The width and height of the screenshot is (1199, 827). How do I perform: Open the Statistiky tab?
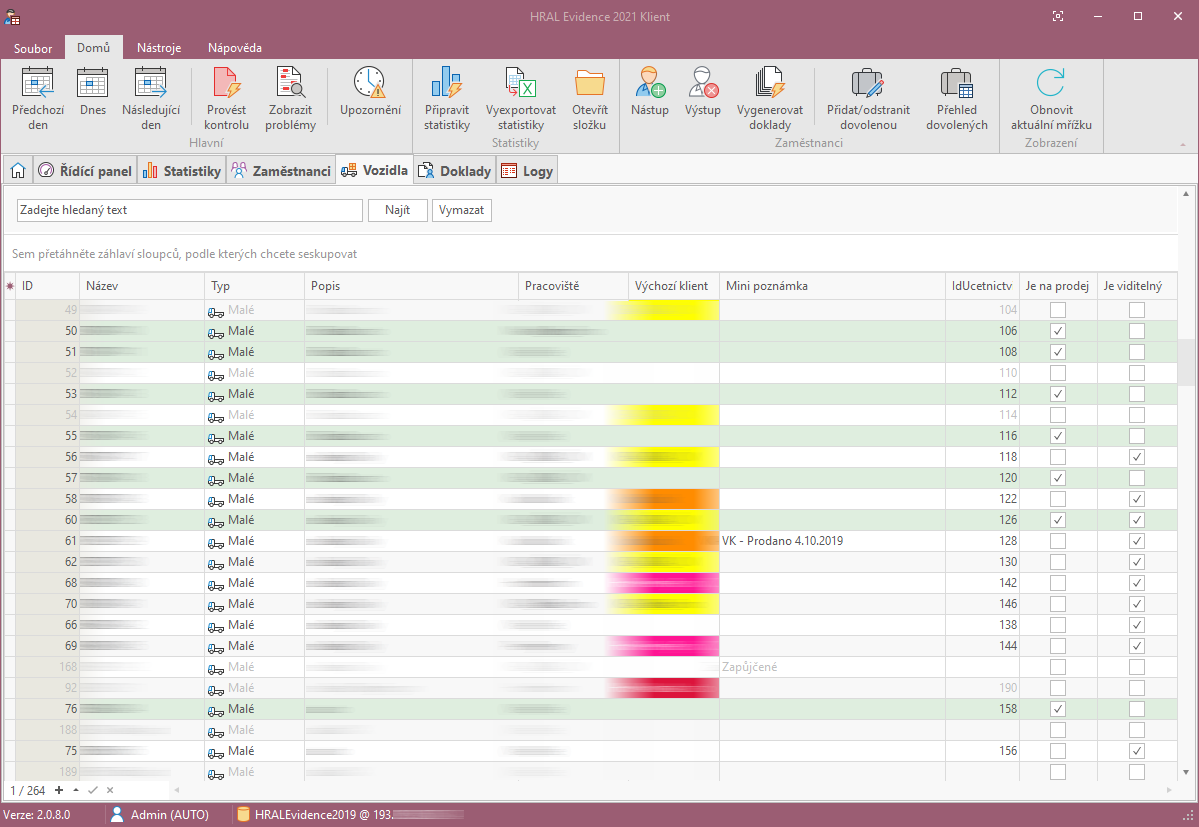pos(182,170)
